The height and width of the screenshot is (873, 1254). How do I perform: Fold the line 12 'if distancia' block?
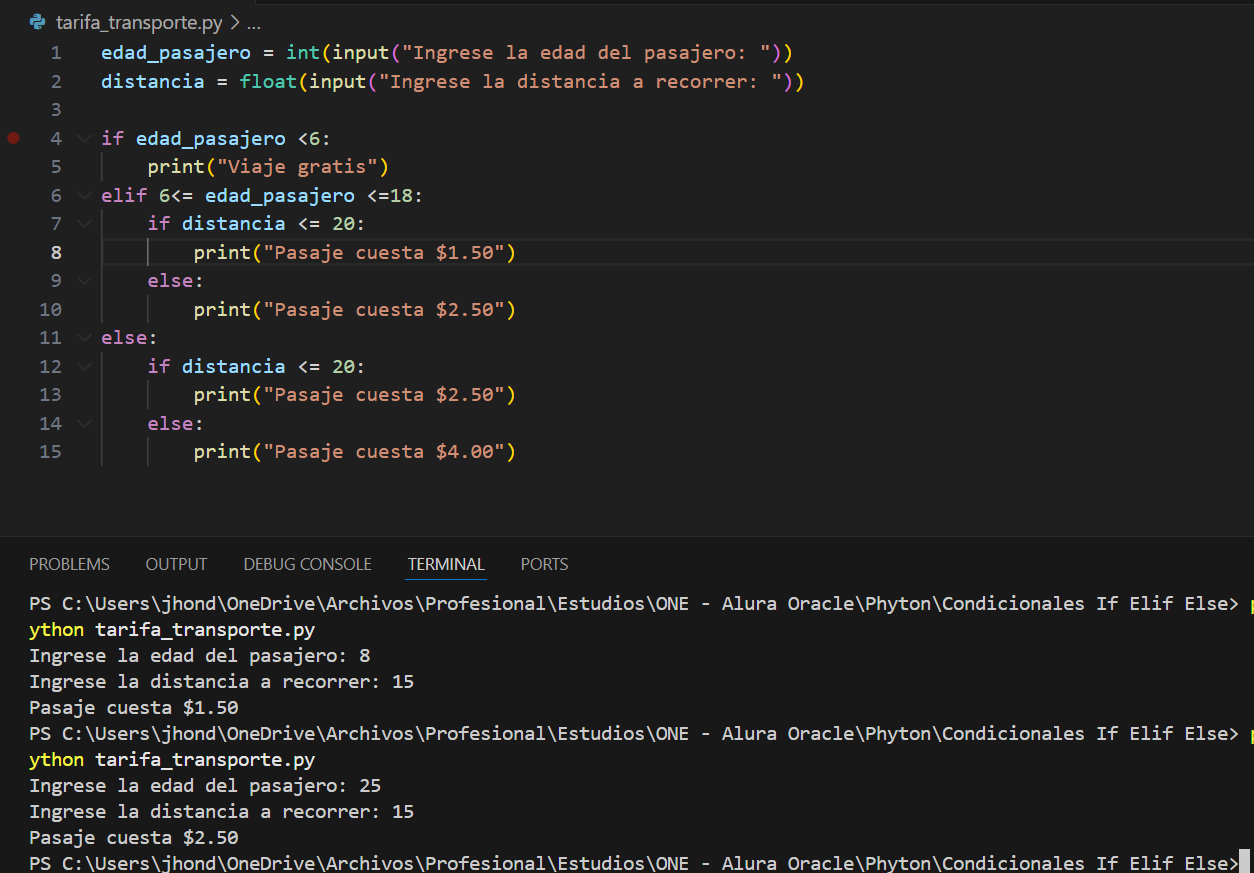pyautogui.click(x=83, y=366)
